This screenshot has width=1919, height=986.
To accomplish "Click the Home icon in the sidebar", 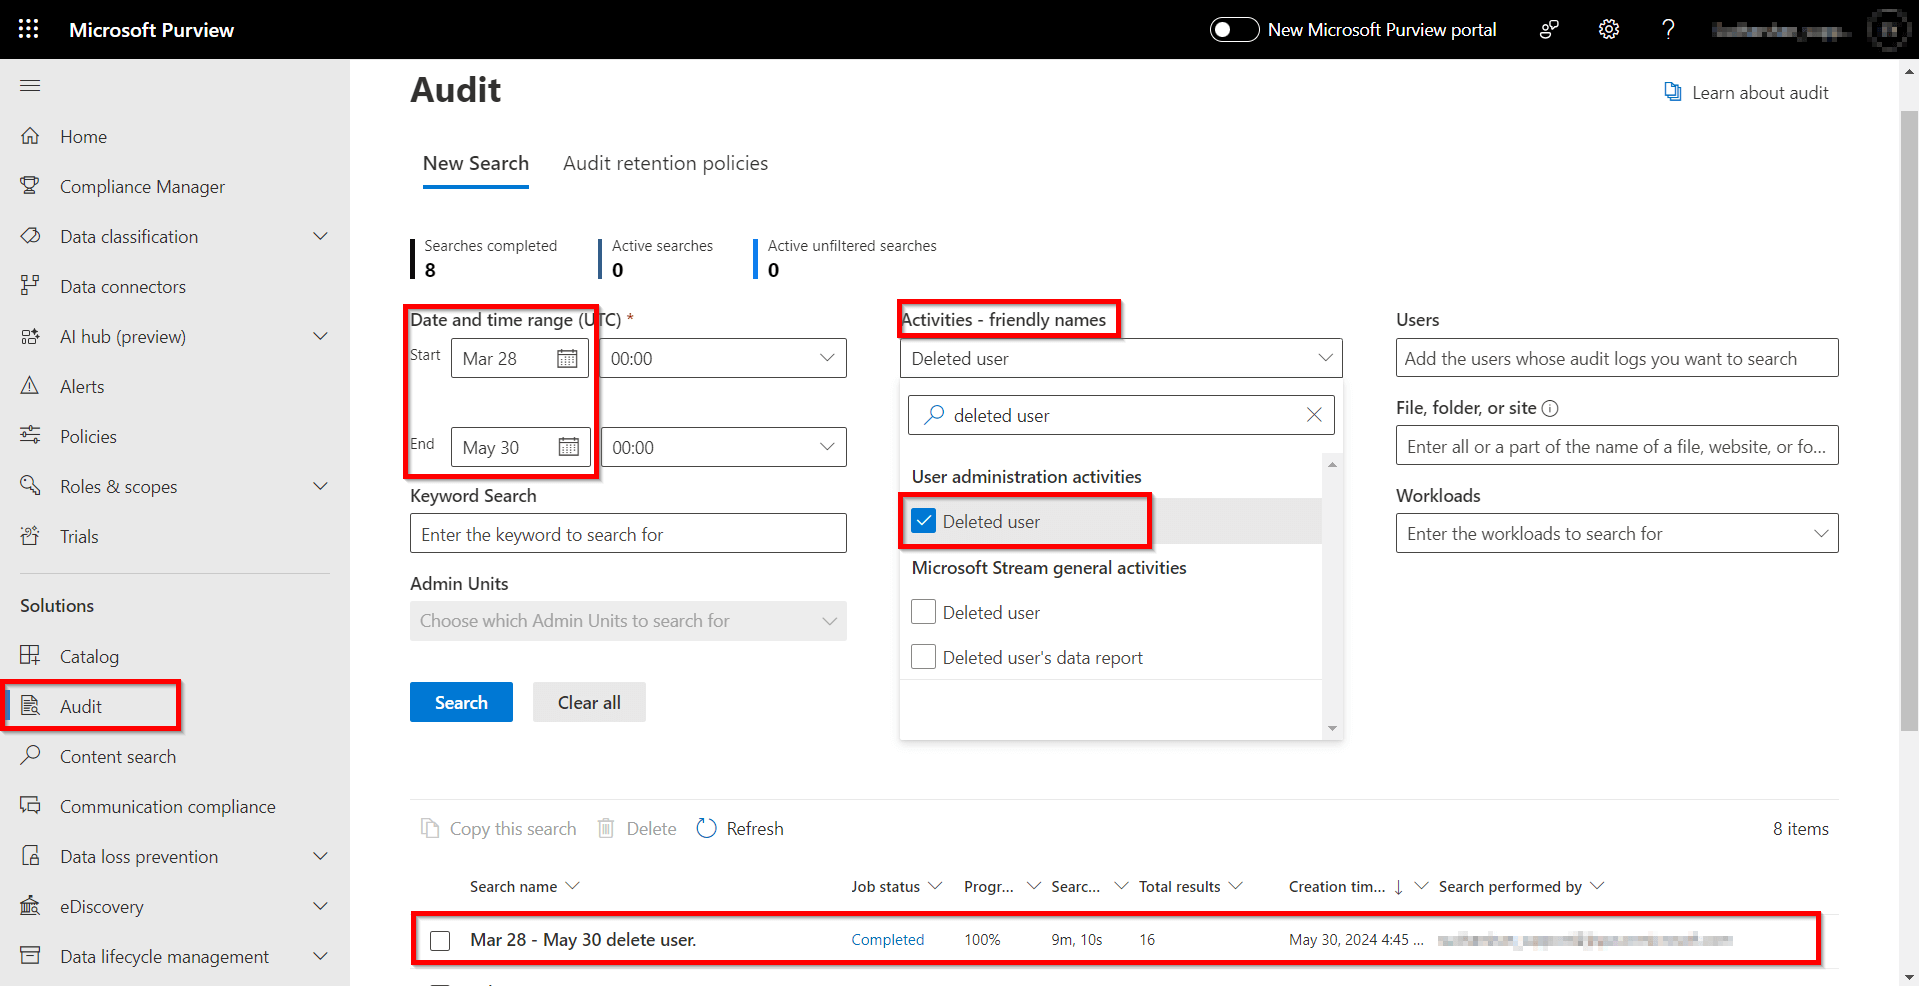I will [30, 136].
